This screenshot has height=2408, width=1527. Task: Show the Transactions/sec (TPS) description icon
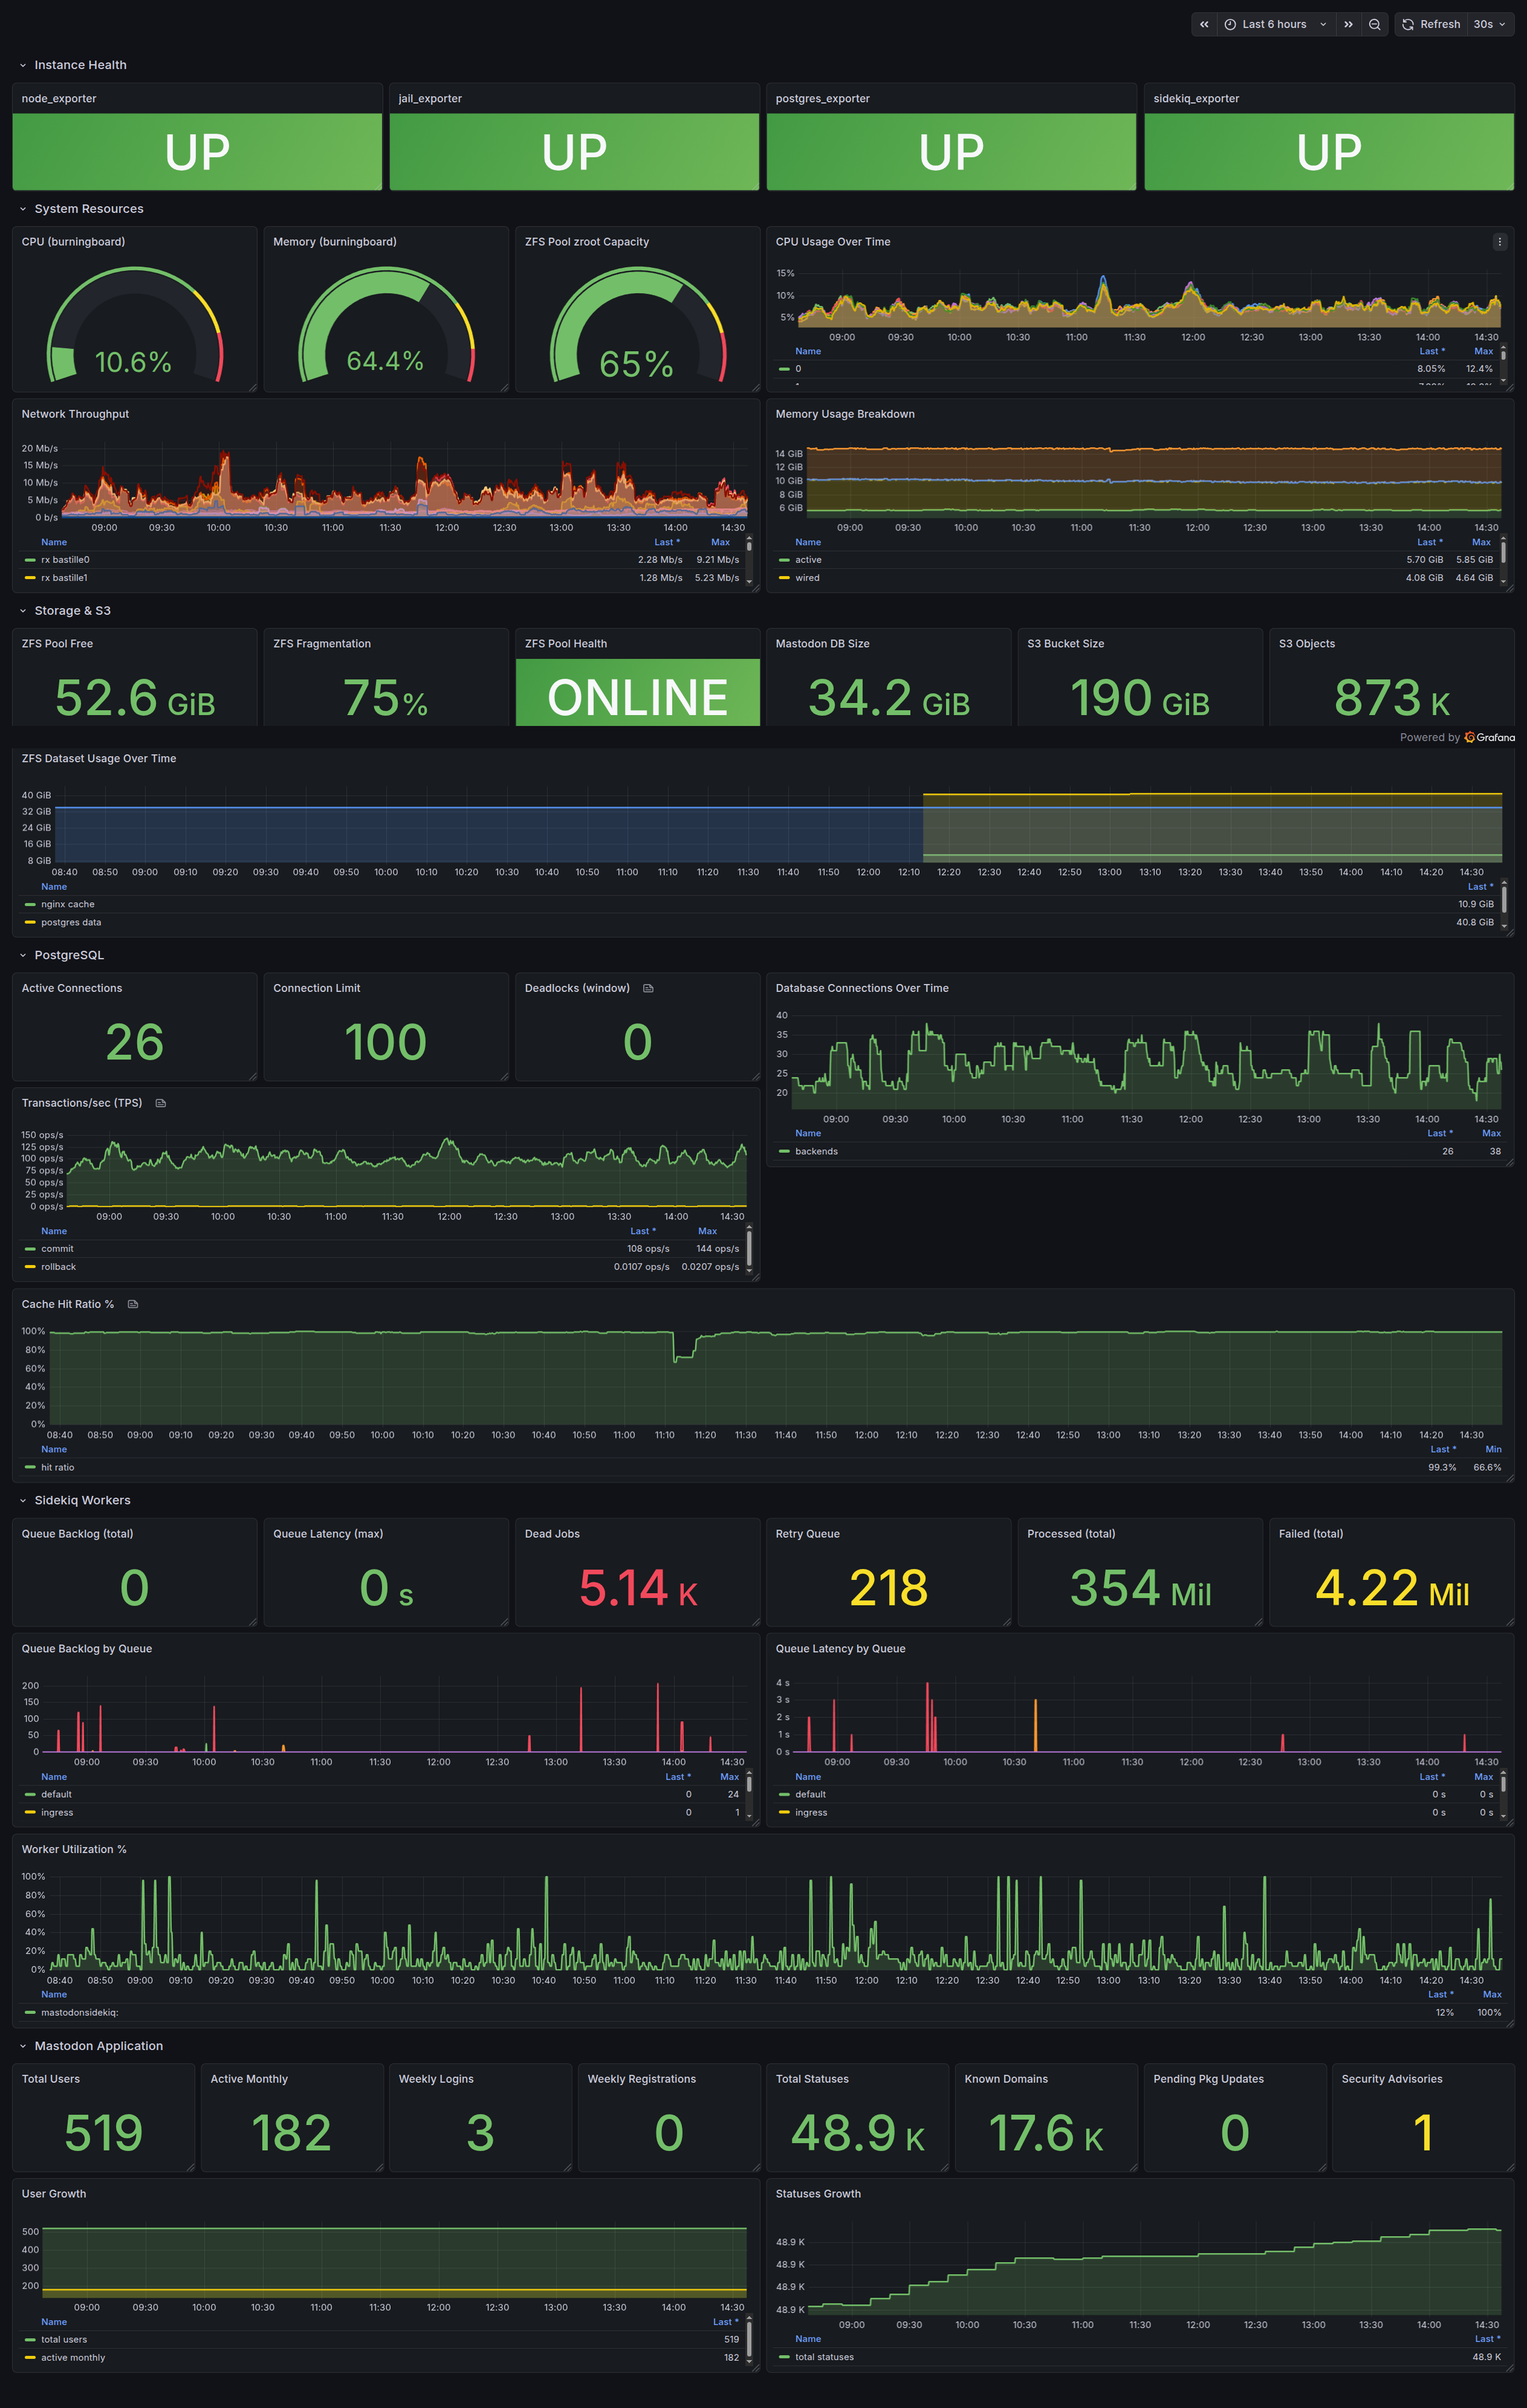coord(160,1103)
